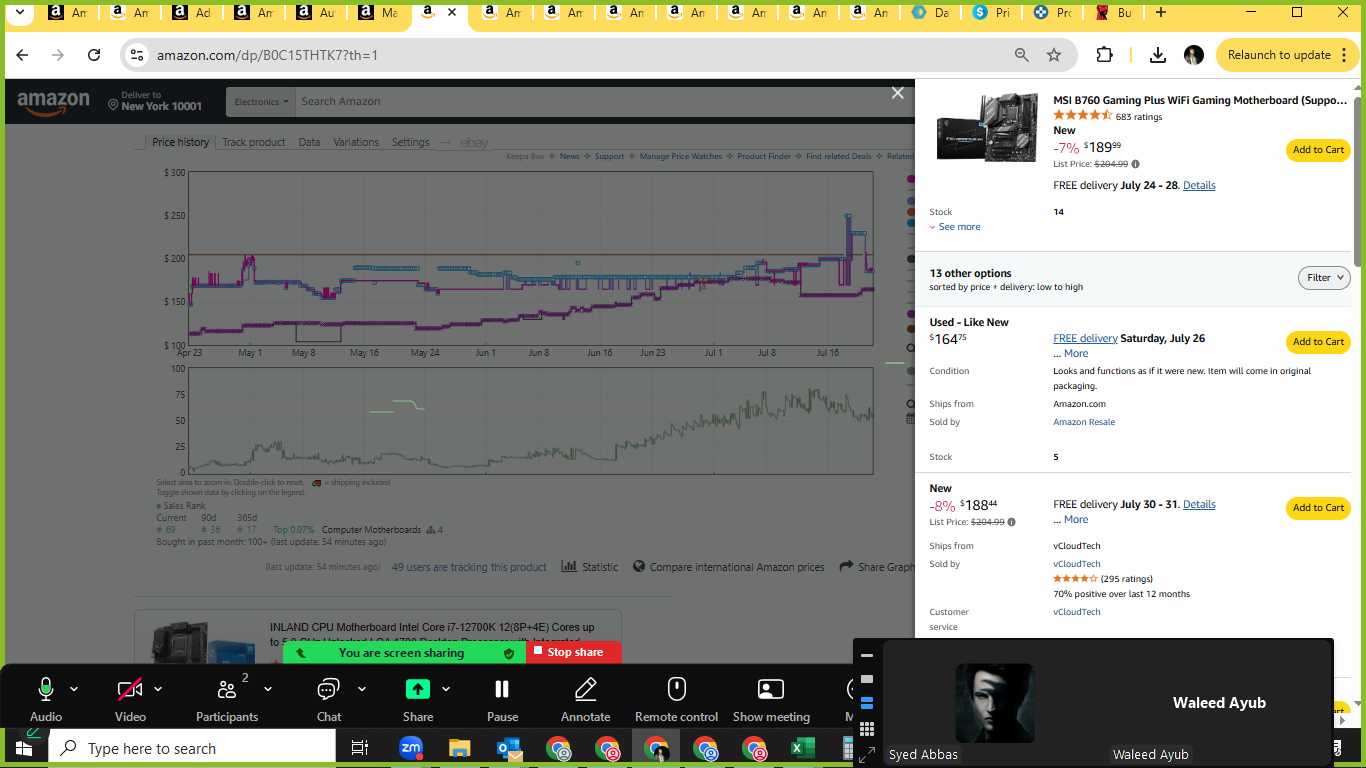Switch Zoom video panel to grid view
Screen dimensions: 1366x768
pos(867,729)
